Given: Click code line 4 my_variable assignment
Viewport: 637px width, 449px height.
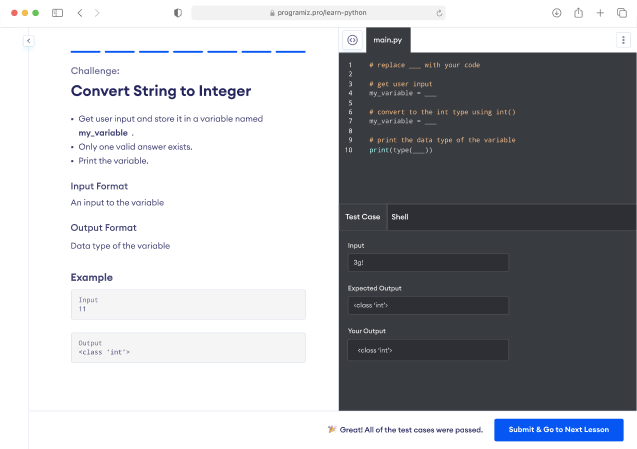Looking at the screenshot, I should click(403, 93).
